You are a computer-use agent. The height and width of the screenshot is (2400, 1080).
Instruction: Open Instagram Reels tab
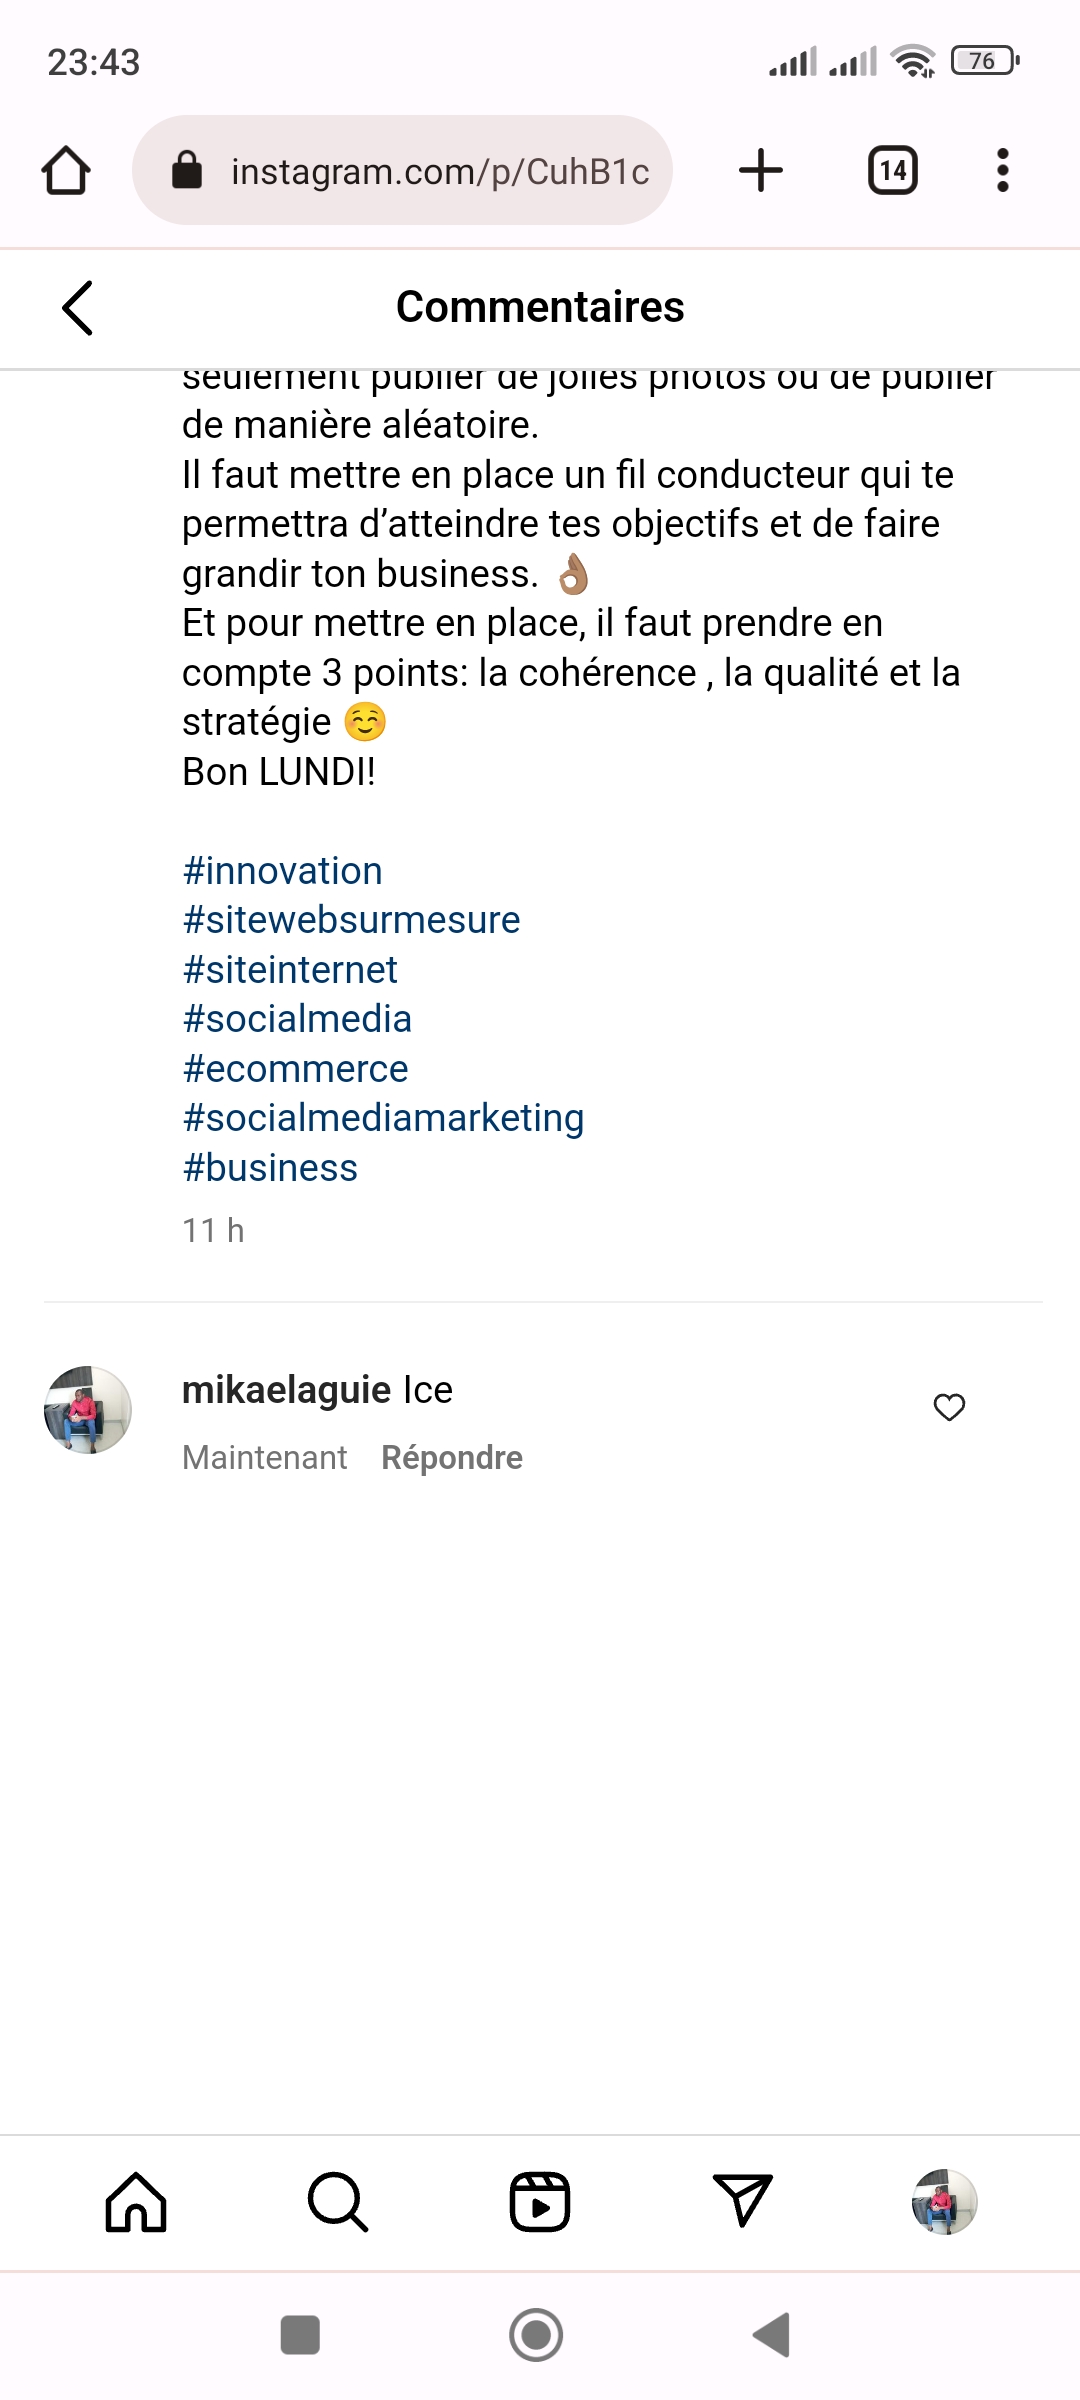point(540,2202)
